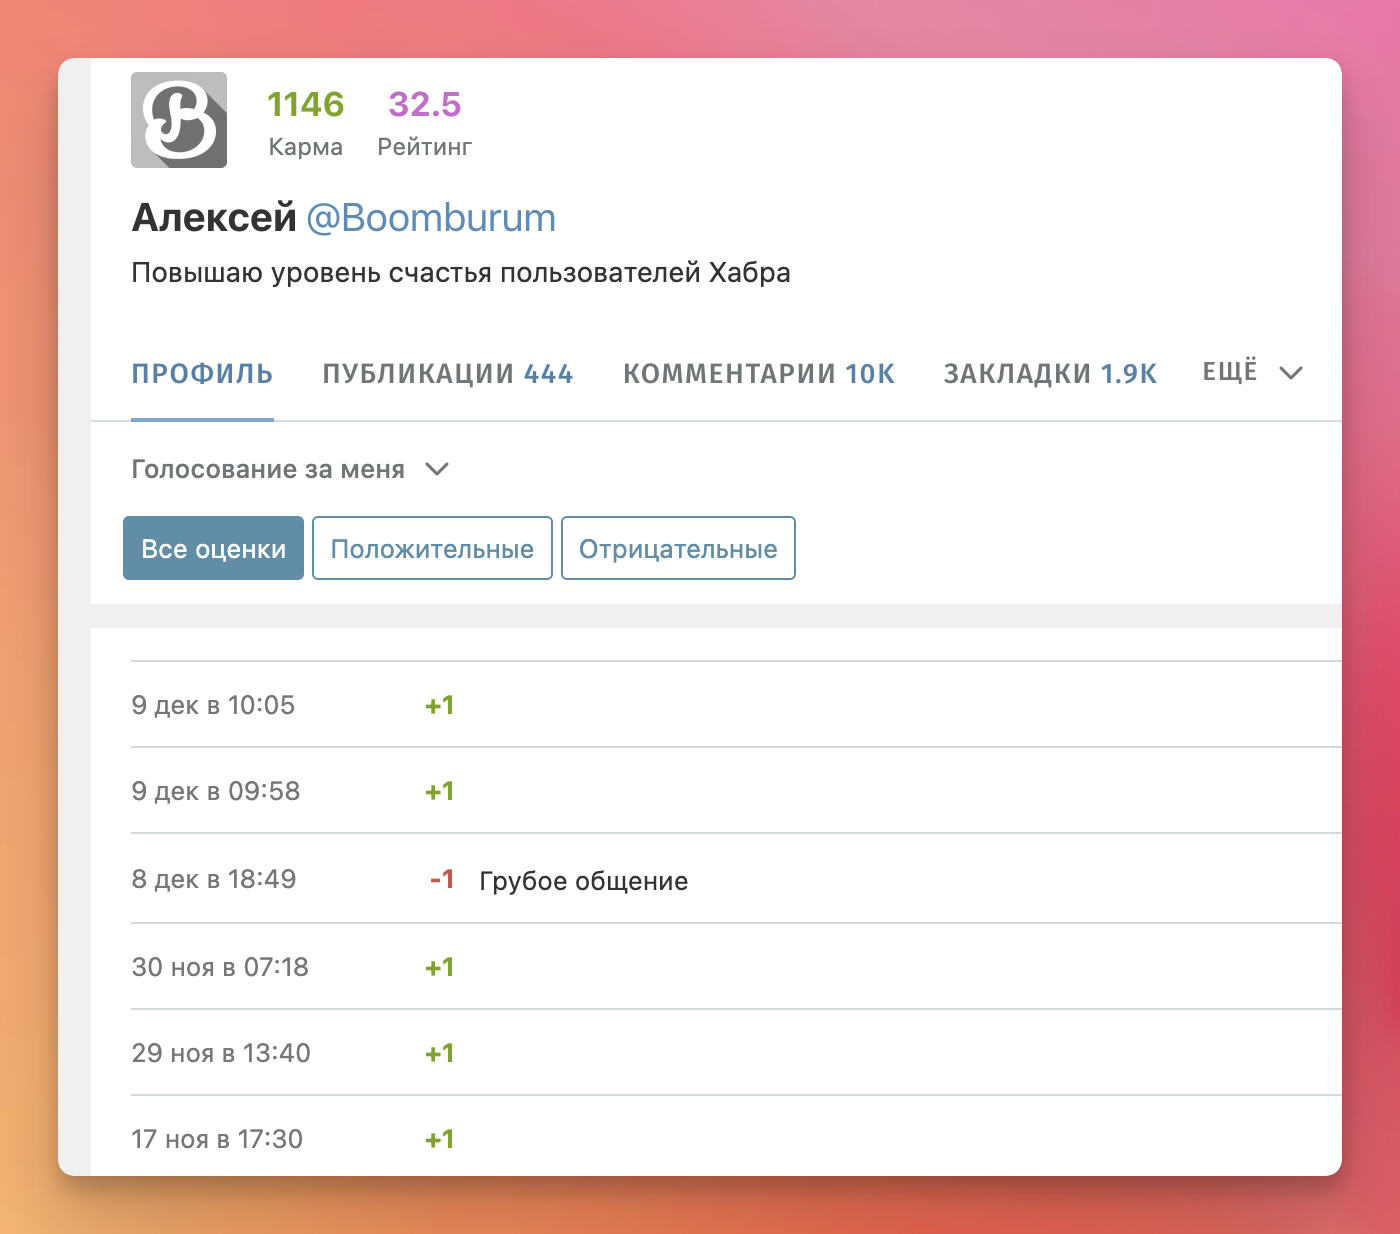The height and width of the screenshot is (1234, 1400).
Task: Select the 9 дек в 10:05 timestamp
Action: click(x=213, y=705)
